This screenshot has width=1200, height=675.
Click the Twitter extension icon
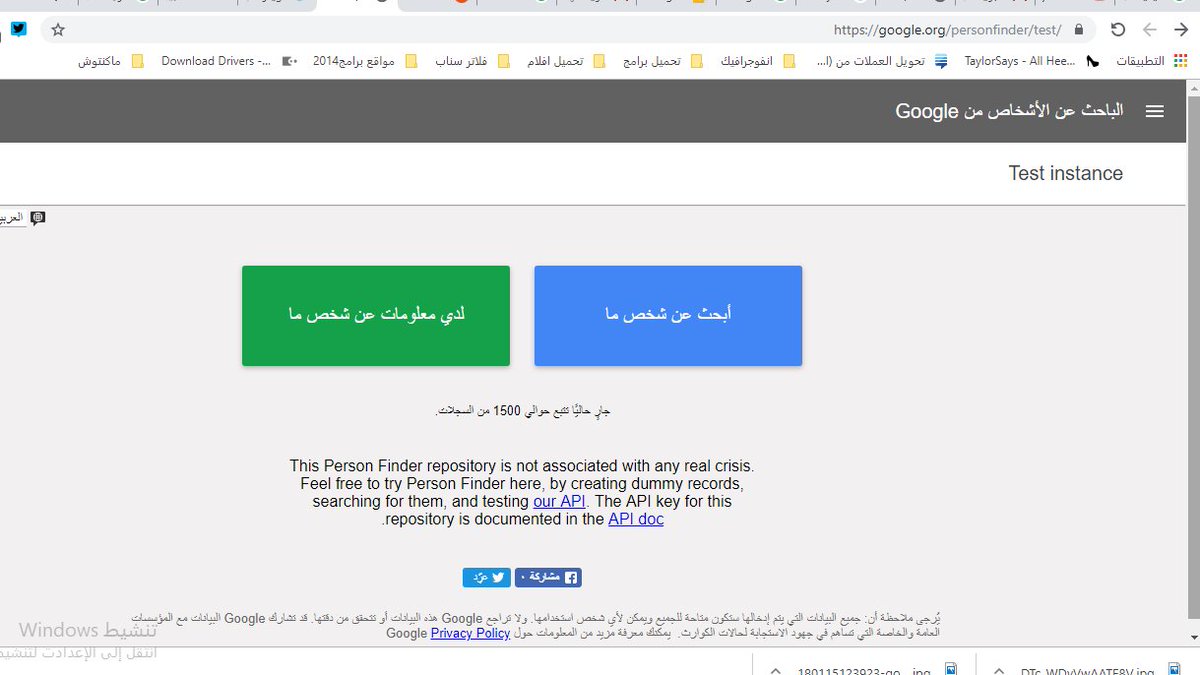click(19, 29)
